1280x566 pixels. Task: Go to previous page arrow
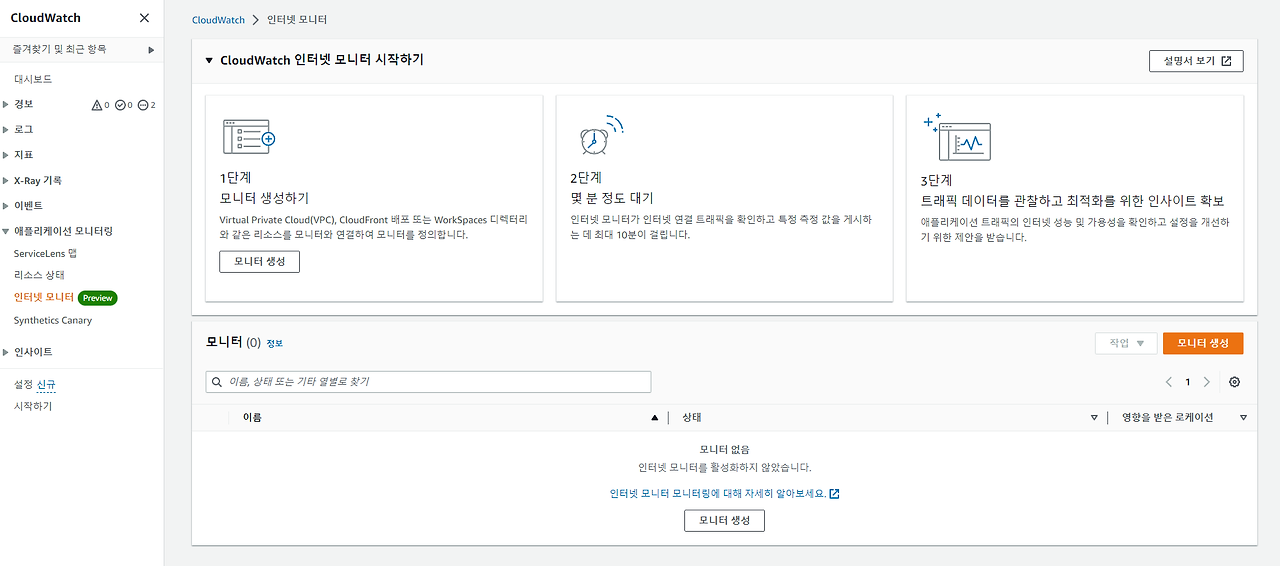pos(1169,382)
